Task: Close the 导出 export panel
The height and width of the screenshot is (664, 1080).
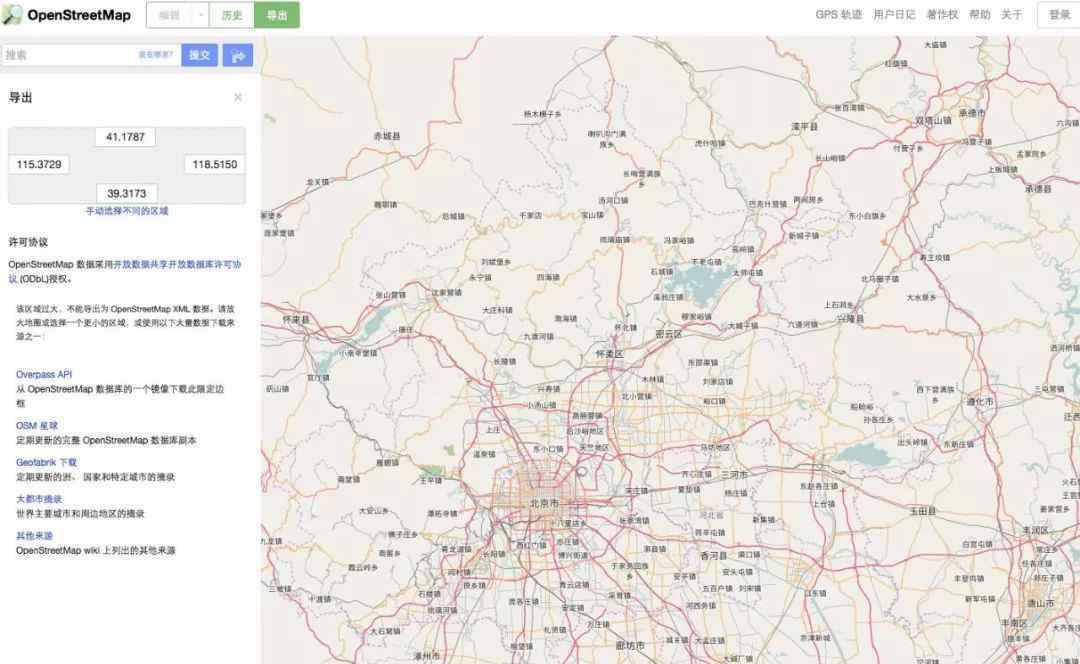Action: click(x=238, y=97)
